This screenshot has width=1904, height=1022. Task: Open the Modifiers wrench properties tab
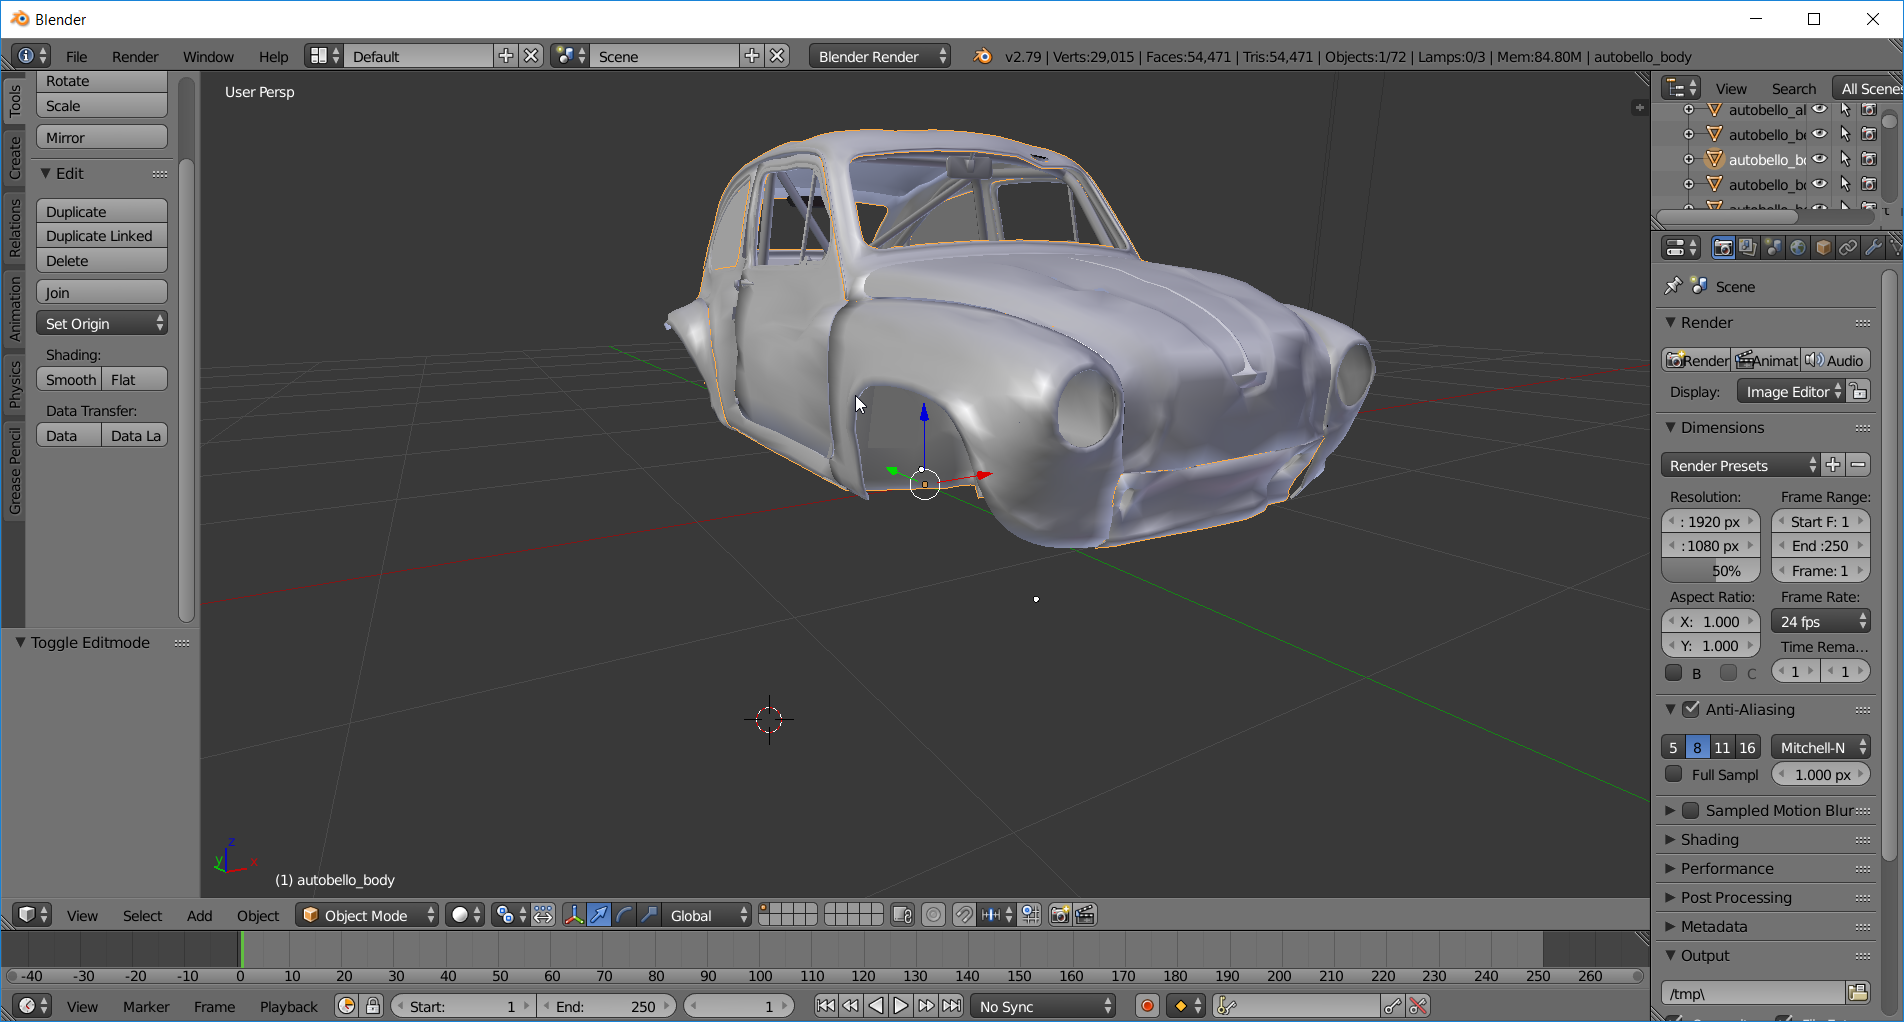[x=1873, y=248]
